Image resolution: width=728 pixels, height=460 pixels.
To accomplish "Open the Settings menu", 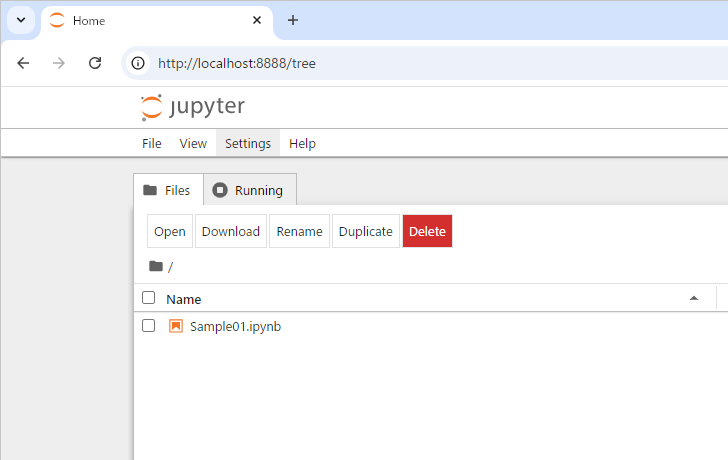I will click(248, 144).
